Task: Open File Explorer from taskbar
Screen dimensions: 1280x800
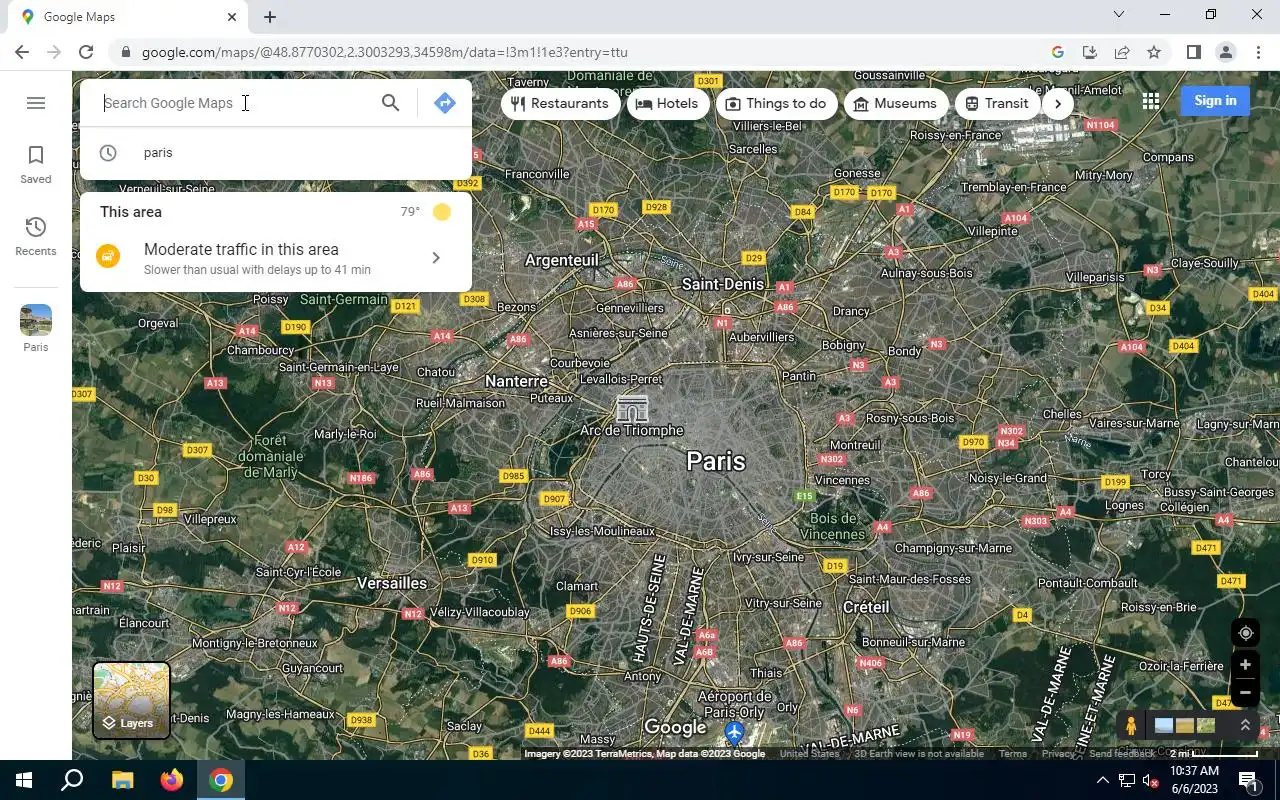Action: [122, 780]
